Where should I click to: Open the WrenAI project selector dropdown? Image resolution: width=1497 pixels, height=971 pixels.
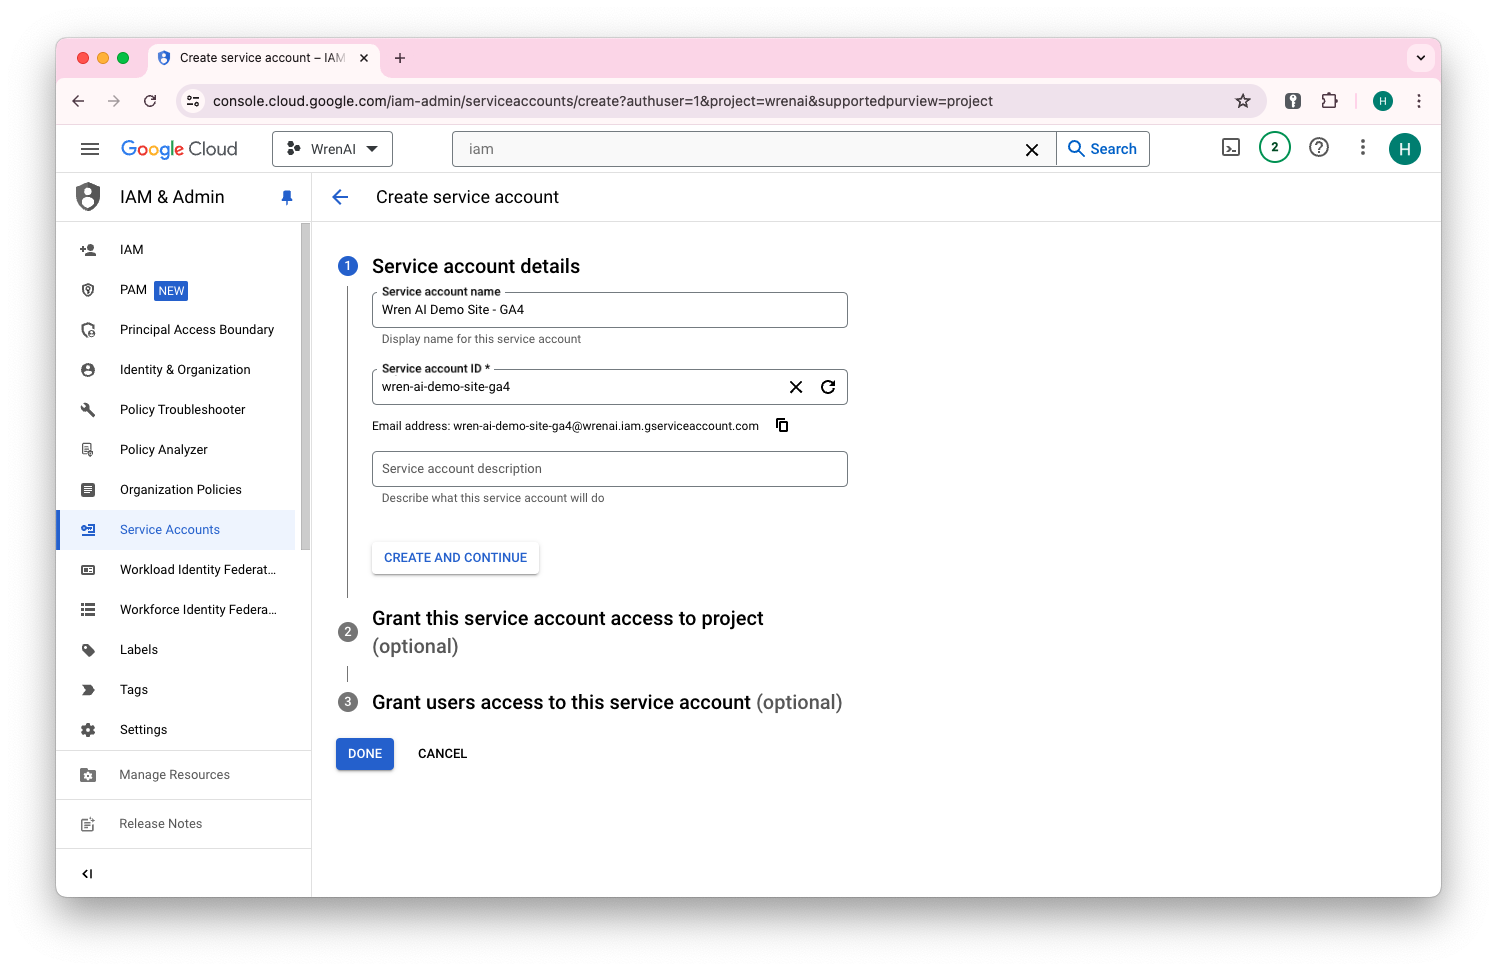coord(332,149)
